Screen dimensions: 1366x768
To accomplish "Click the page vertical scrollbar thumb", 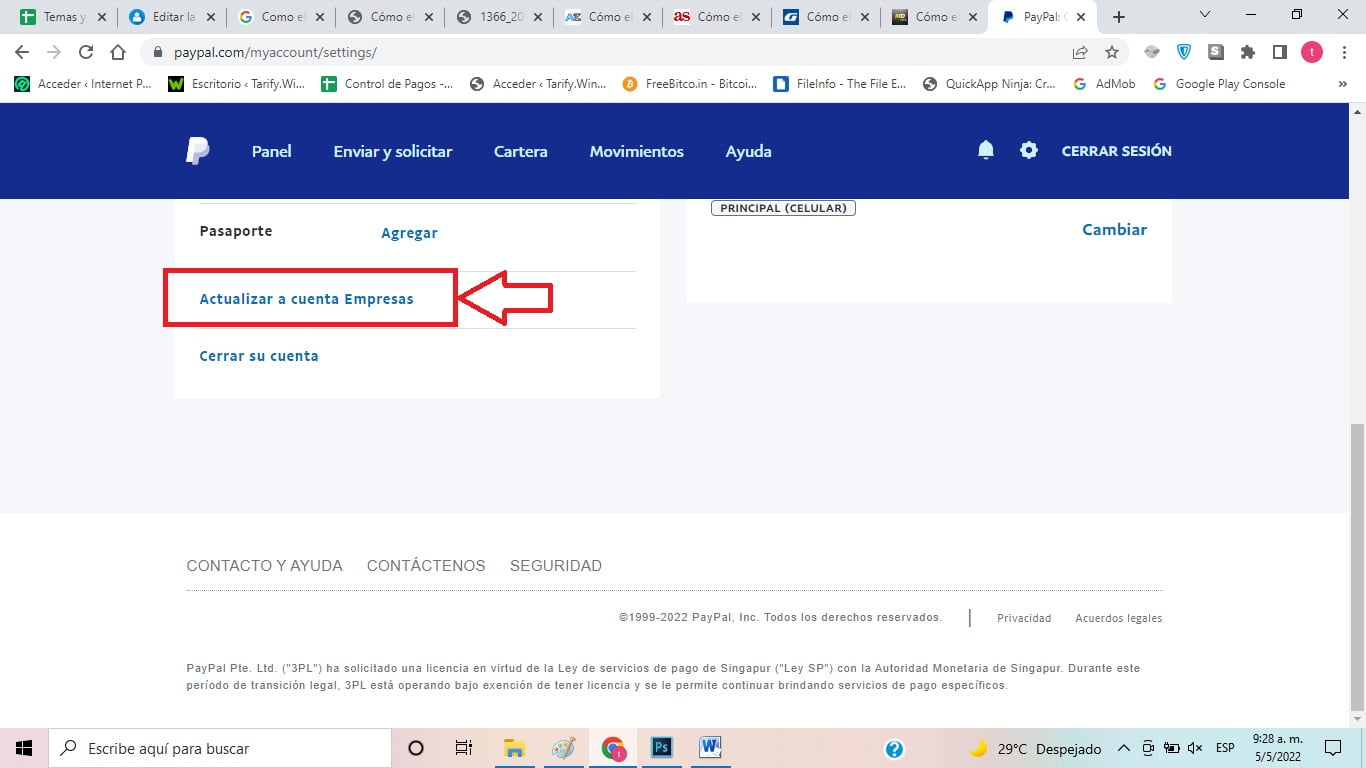I will pos(1357,567).
